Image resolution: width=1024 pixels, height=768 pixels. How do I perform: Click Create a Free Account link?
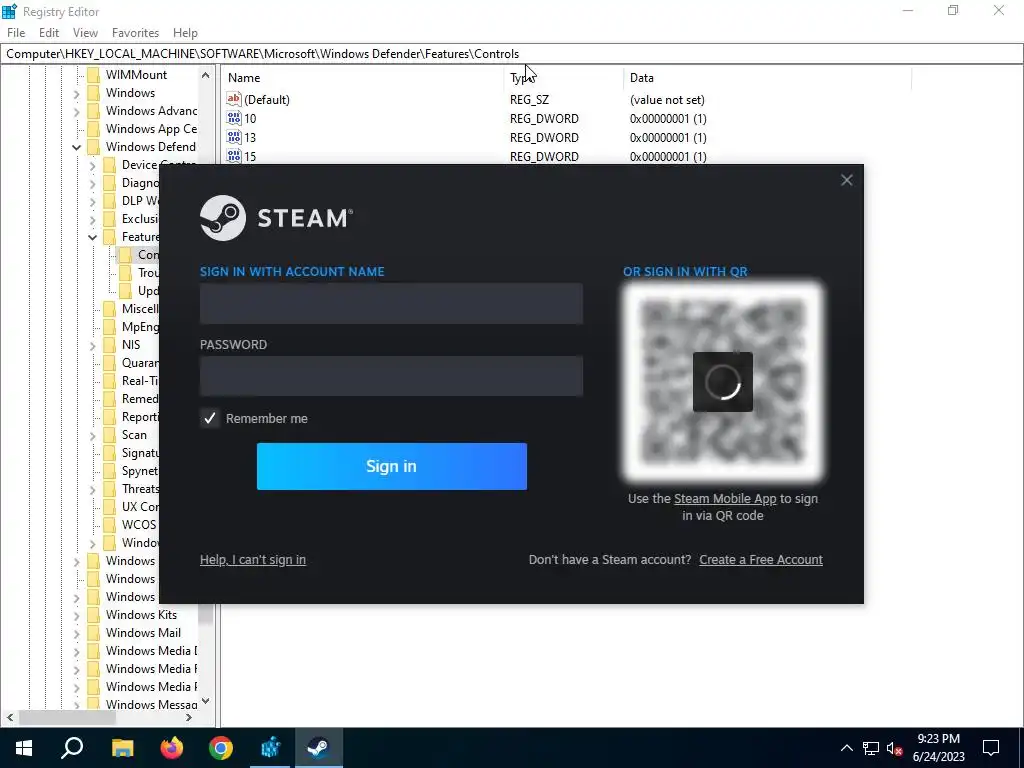(x=761, y=560)
